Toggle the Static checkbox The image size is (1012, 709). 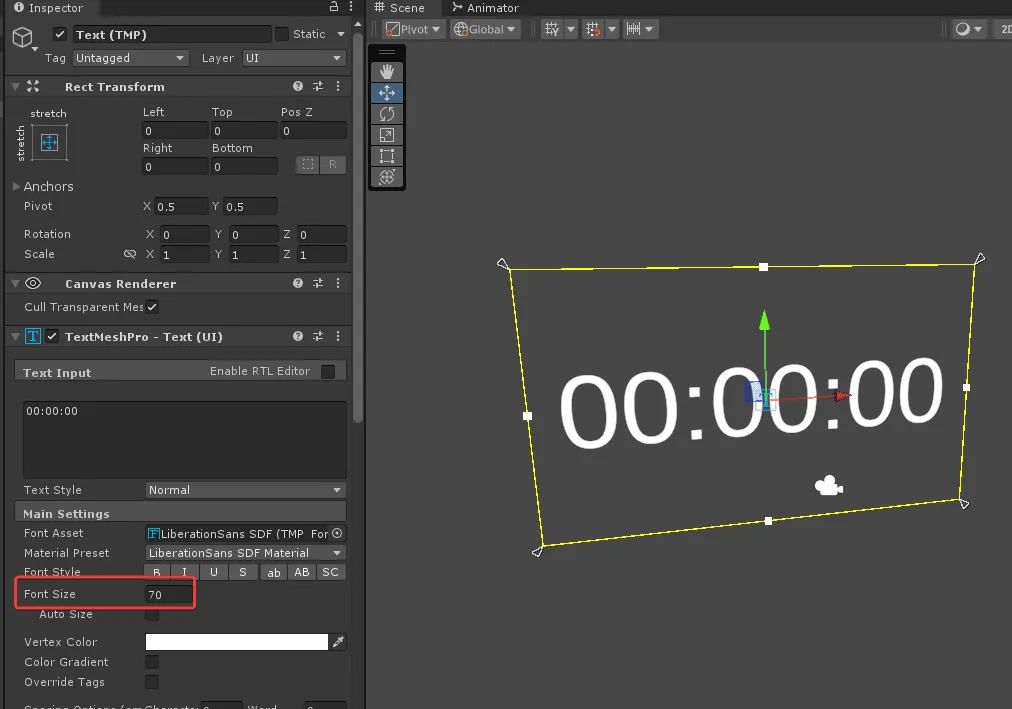[282, 34]
